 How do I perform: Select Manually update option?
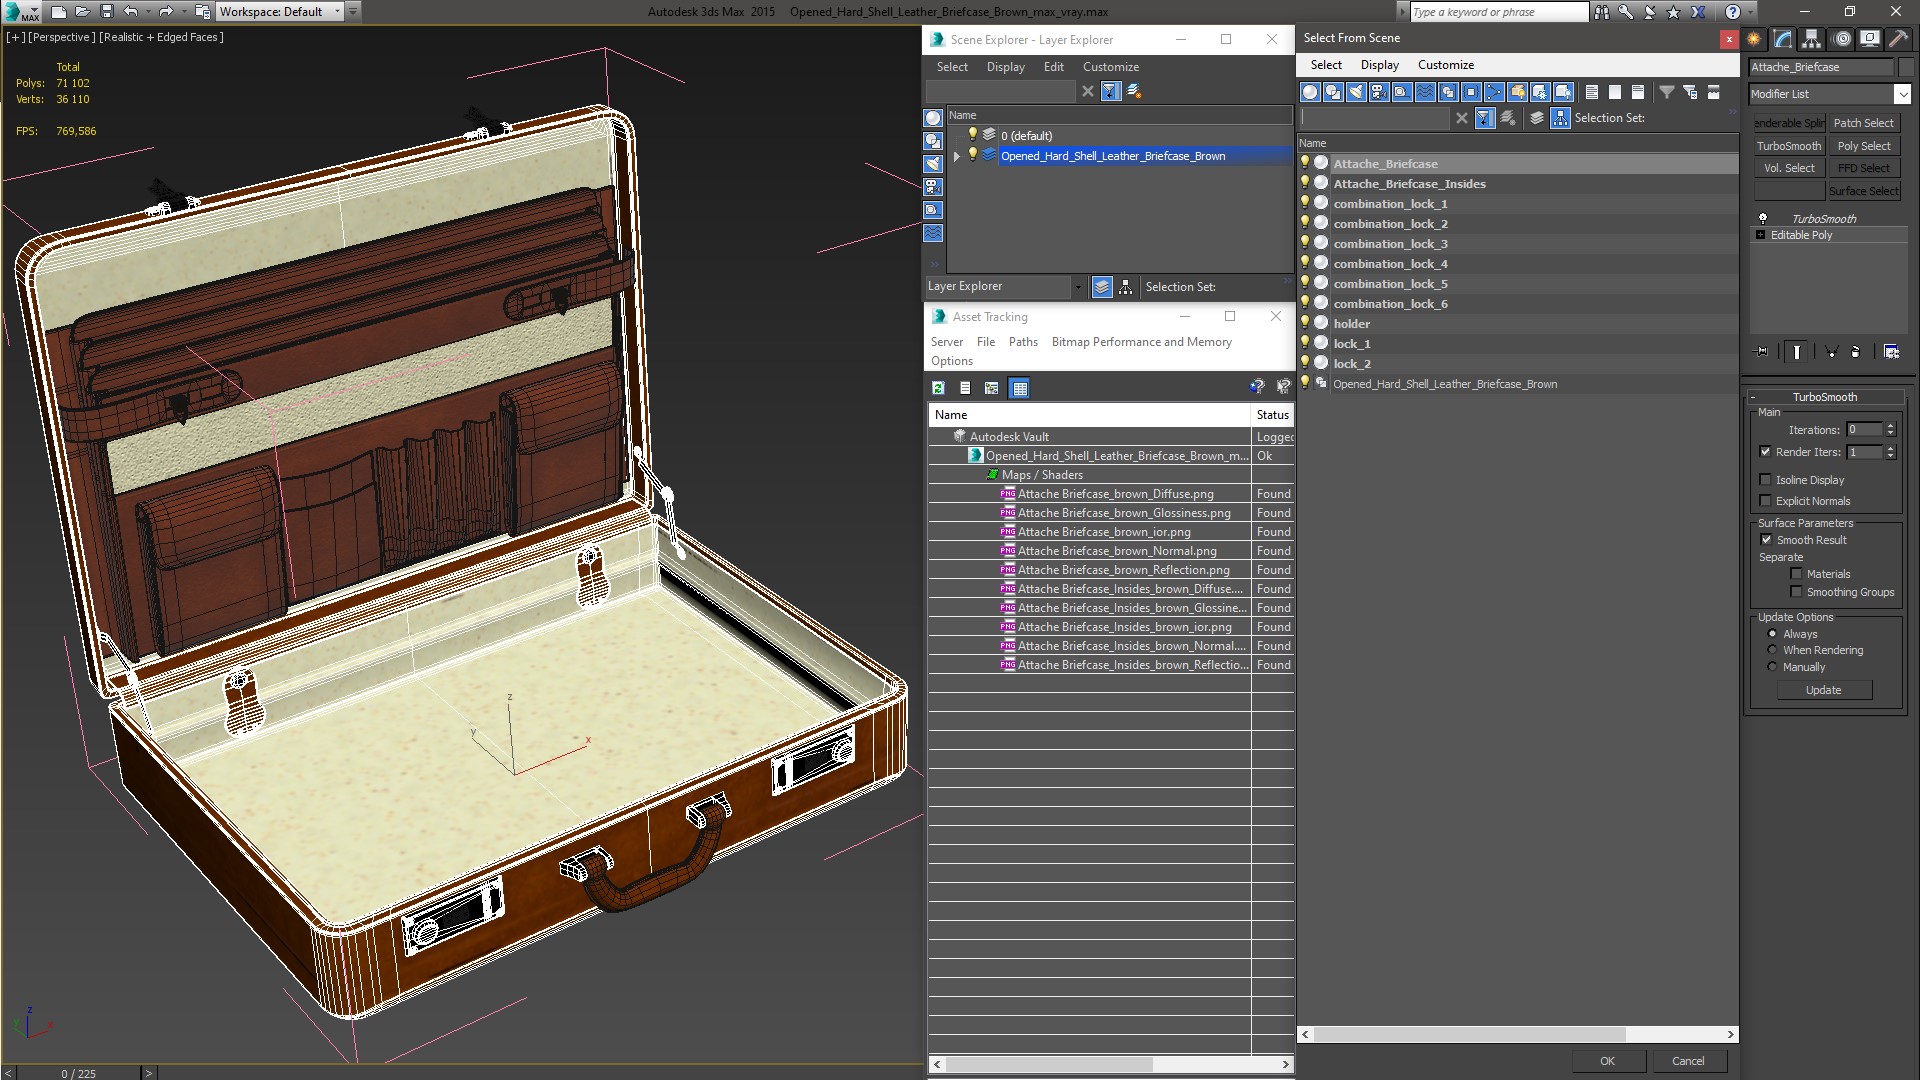point(1773,667)
